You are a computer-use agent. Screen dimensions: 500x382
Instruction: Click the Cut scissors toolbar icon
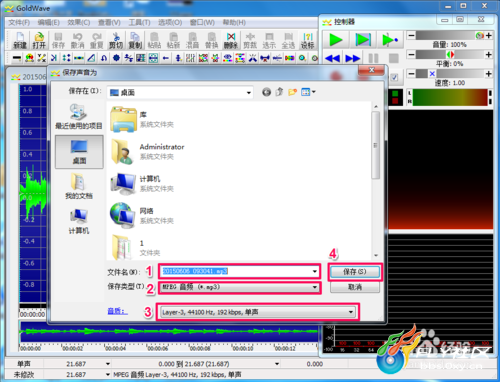(x=116, y=40)
